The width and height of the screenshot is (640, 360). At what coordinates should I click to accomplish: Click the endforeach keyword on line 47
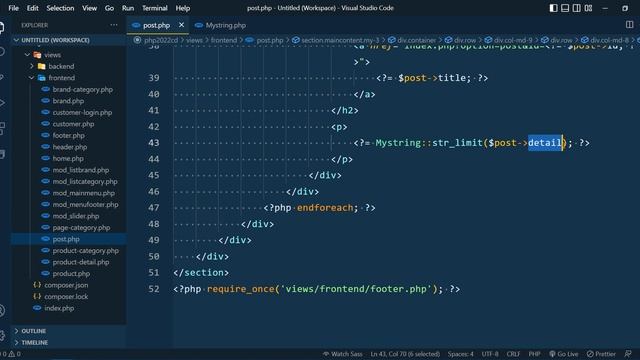(325, 208)
